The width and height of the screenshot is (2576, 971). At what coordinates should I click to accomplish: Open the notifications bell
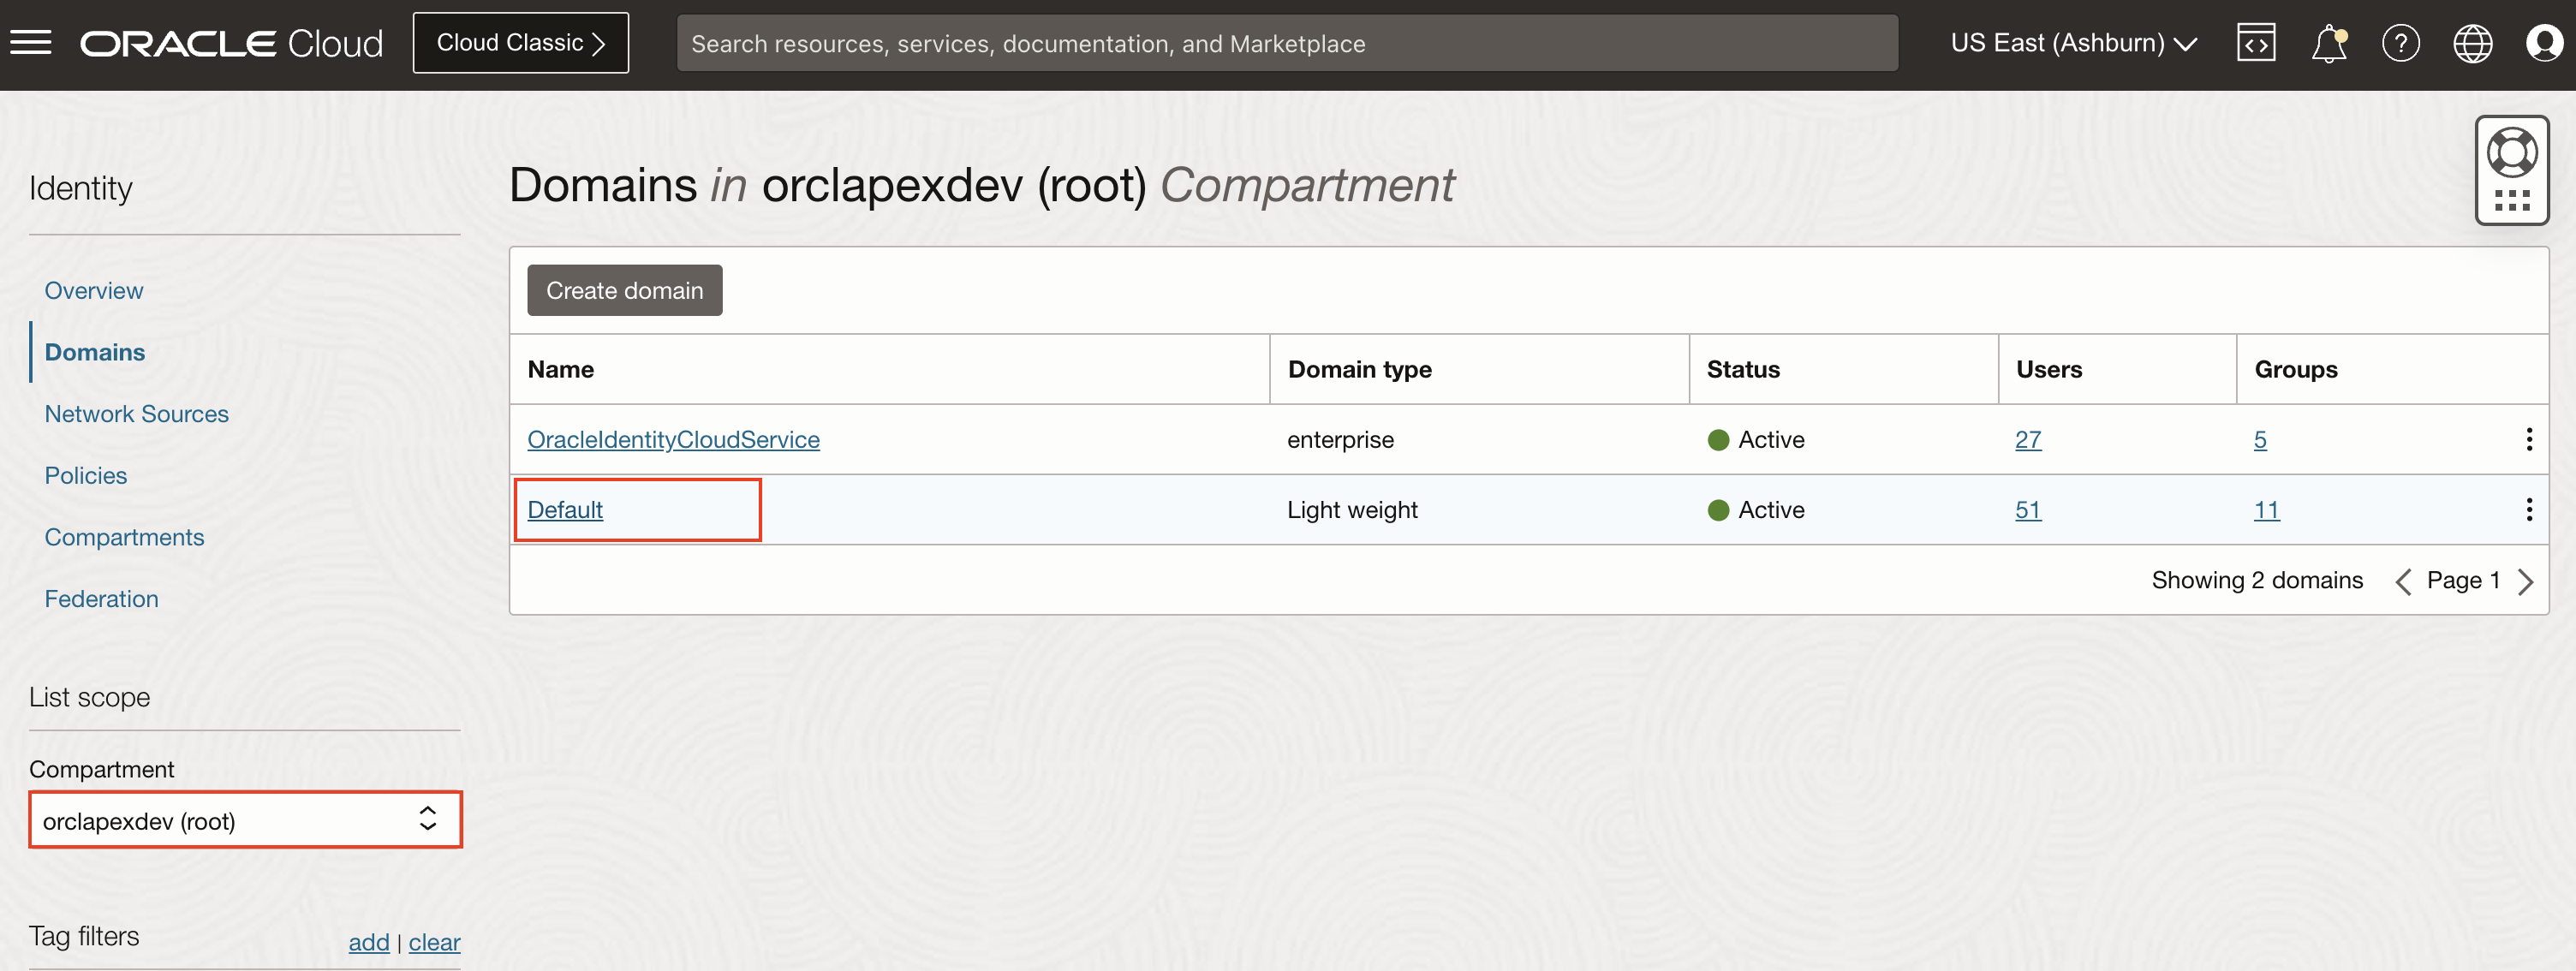point(2328,43)
